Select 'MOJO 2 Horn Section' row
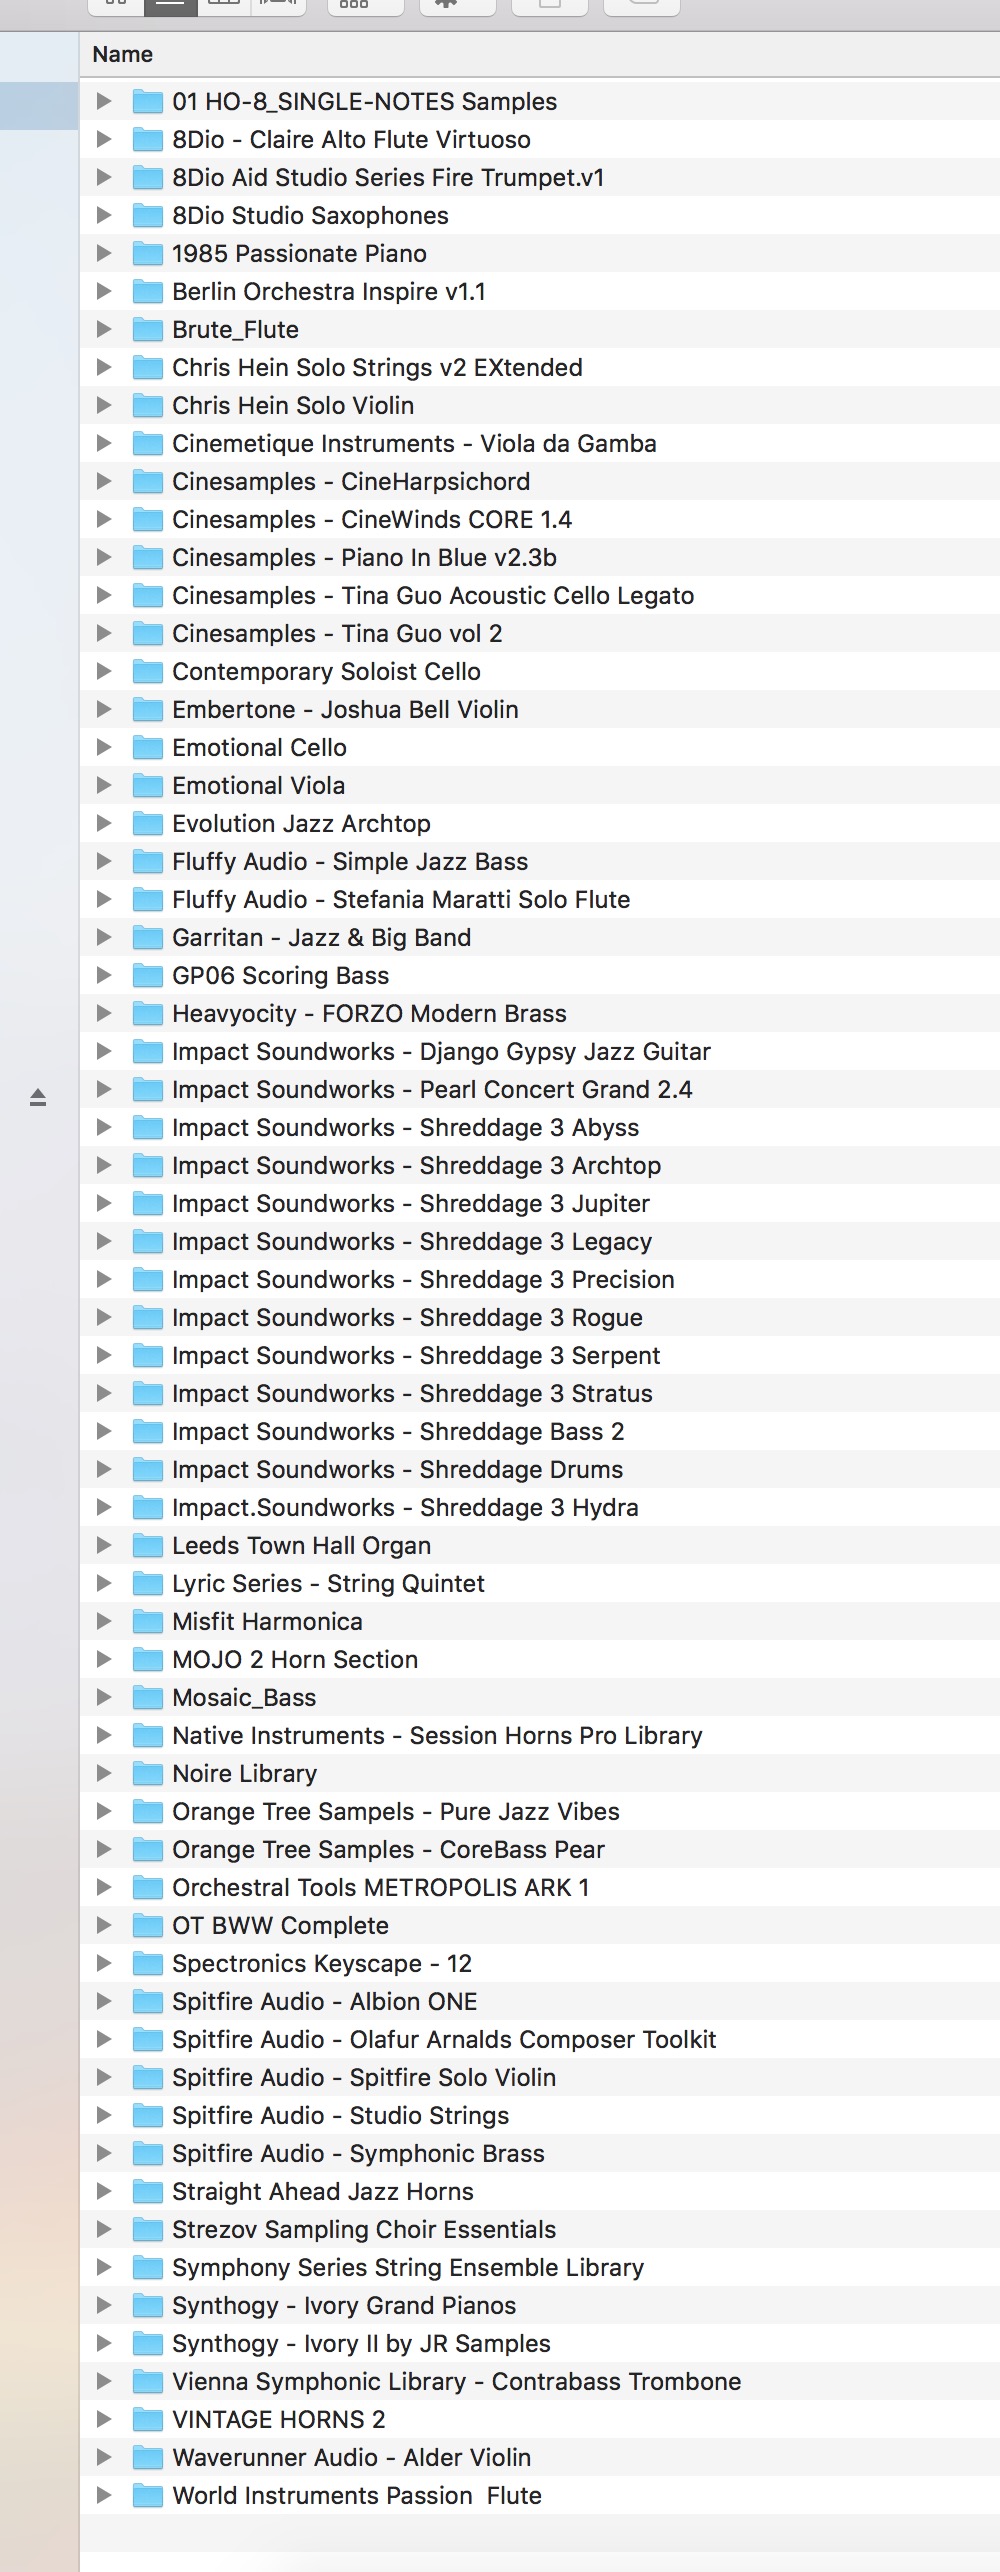The image size is (1000, 2572). [540, 1659]
